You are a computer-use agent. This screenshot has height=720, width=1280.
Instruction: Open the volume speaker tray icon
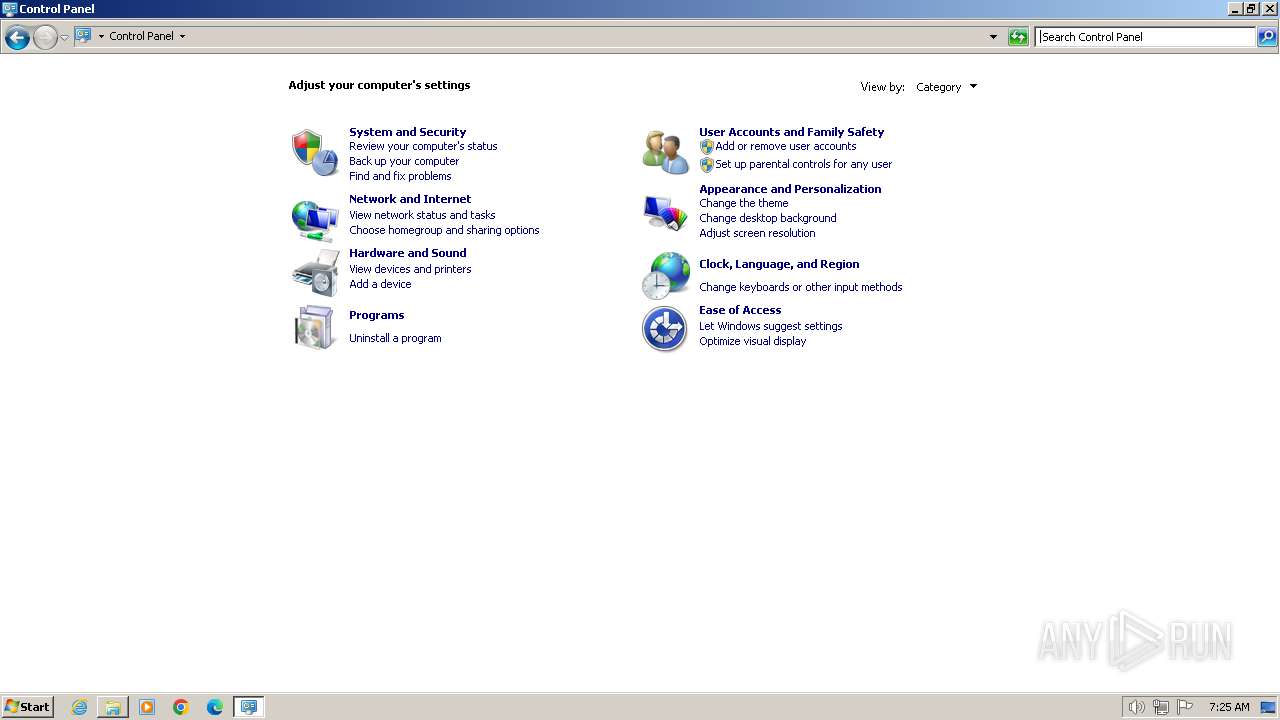point(1136,707)
